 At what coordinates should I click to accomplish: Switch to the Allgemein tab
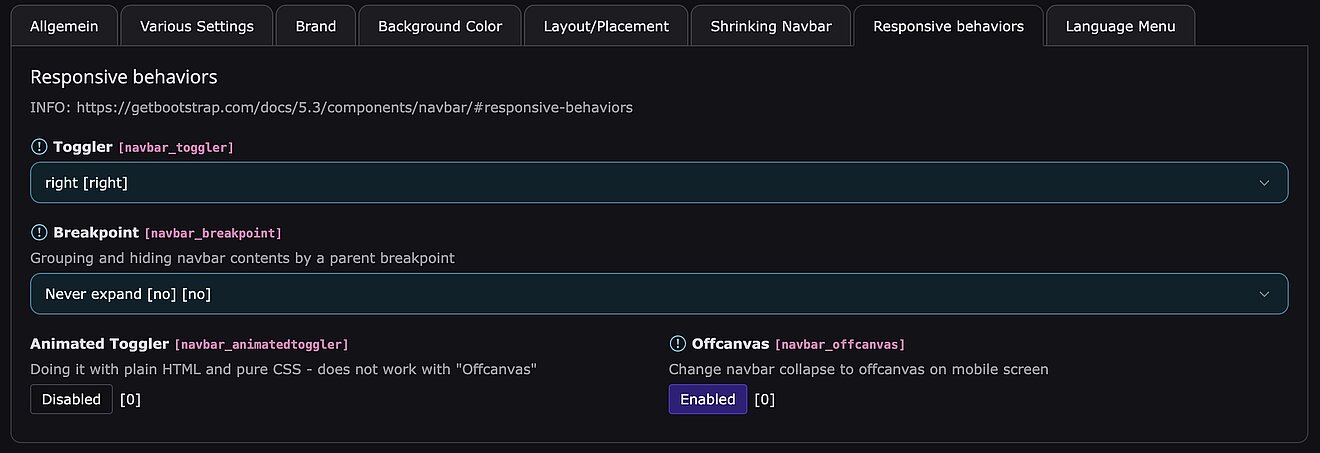pos(64,26)
